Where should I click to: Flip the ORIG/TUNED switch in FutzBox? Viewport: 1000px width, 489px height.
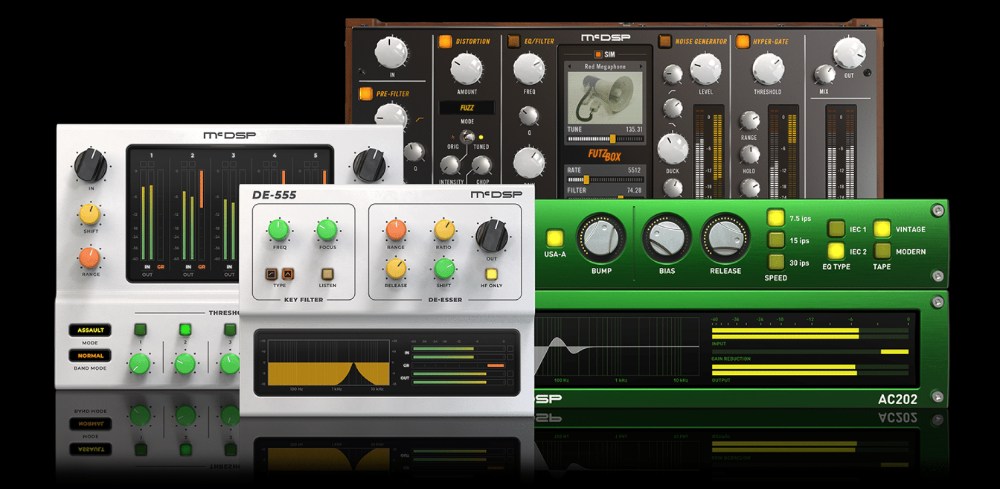467,136
